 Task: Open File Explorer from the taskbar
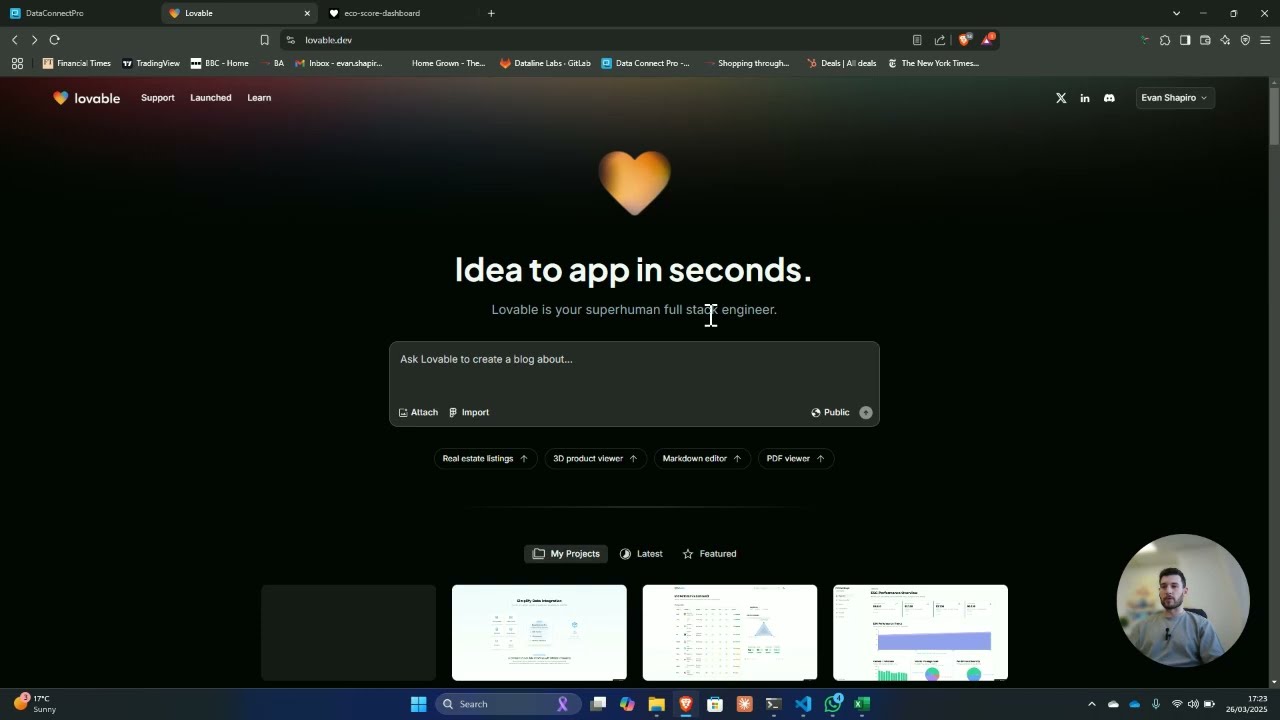[656, 704]
